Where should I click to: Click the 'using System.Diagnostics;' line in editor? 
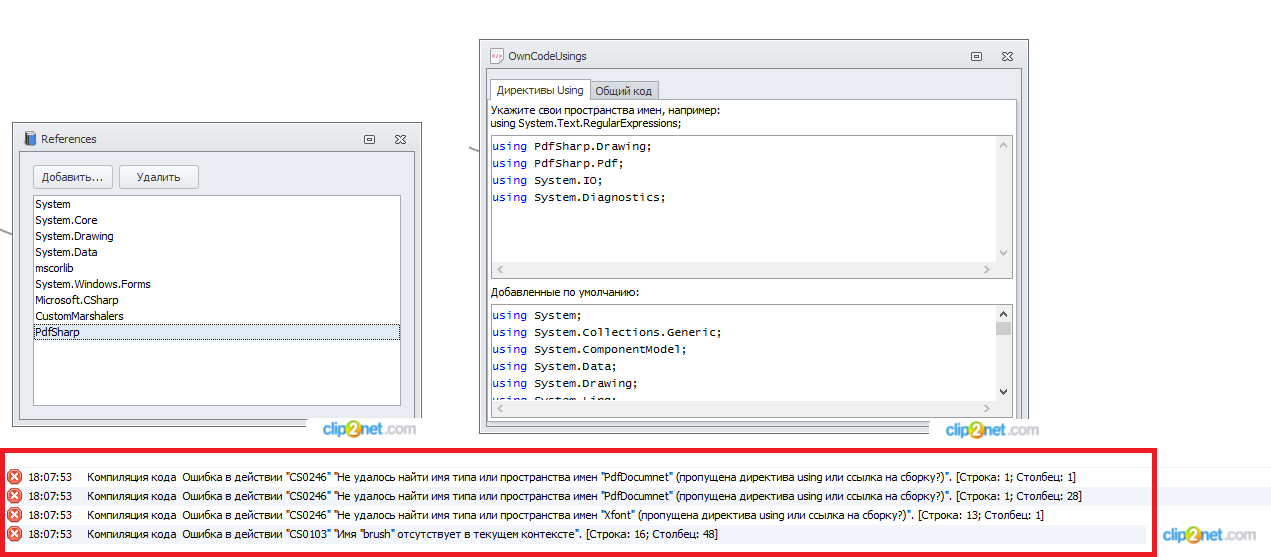click(x=578, y=197)
